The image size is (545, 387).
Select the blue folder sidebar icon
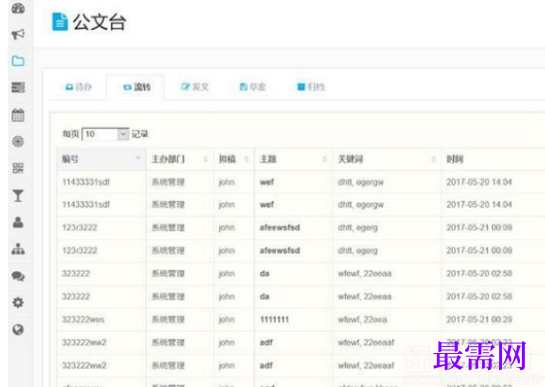(18, 61)
